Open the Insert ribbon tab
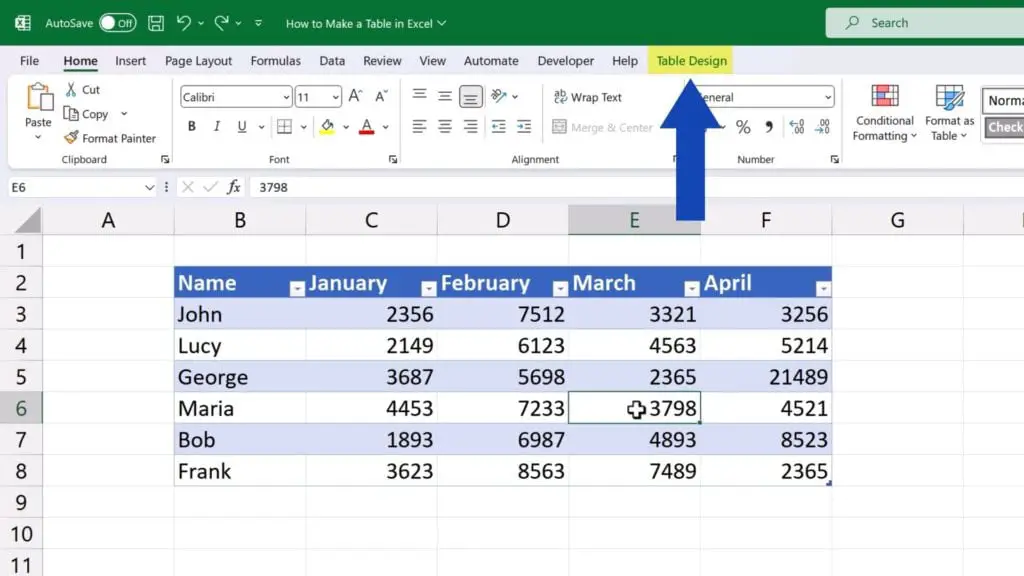This screenshot has height=576, width=1024. point(130,61)
